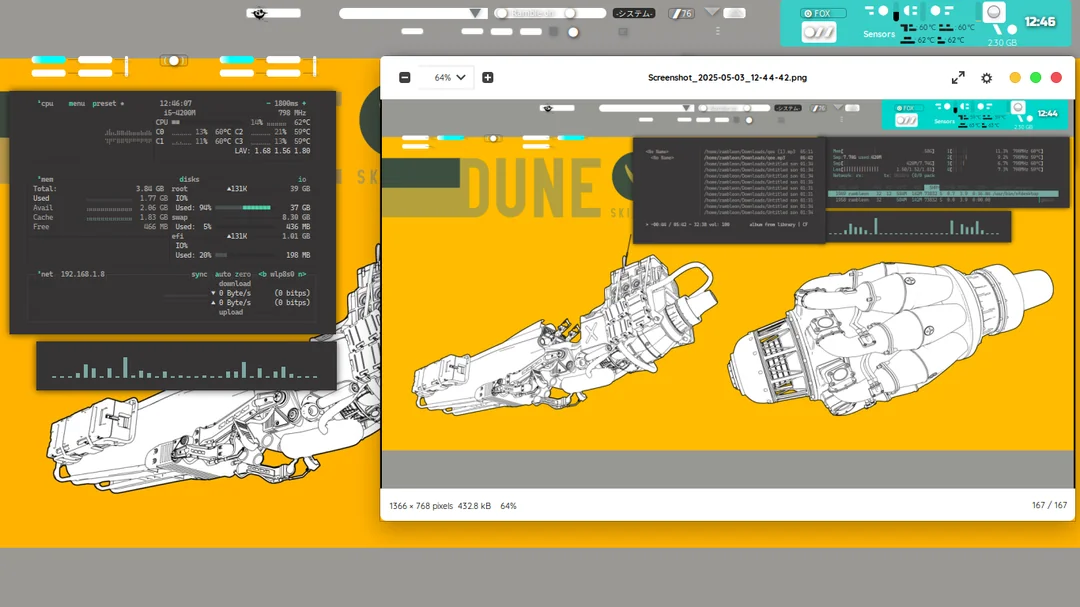Click the '76' indicator widget in top bar
This screenshot has width=1080, height=607.
681,13
